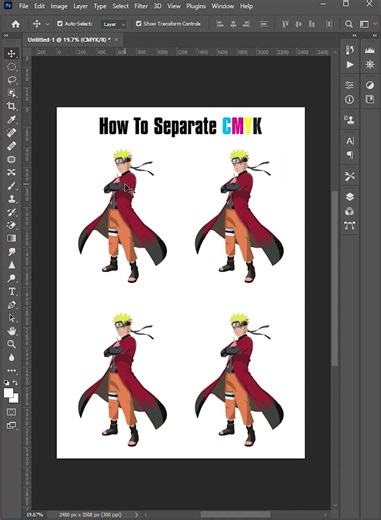Select the Move tool in the toolbar
Screen dimensions: 381x520
(x=11, y=54)
